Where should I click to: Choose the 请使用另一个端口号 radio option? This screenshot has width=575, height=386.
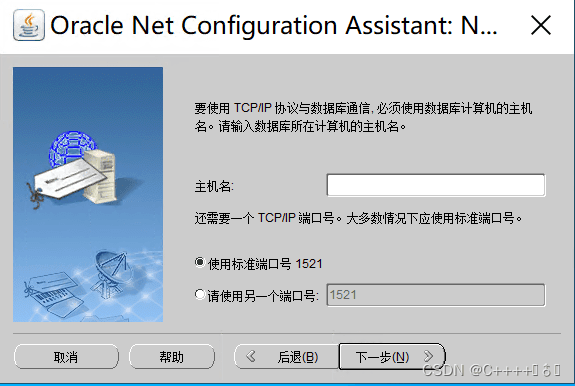200,294
